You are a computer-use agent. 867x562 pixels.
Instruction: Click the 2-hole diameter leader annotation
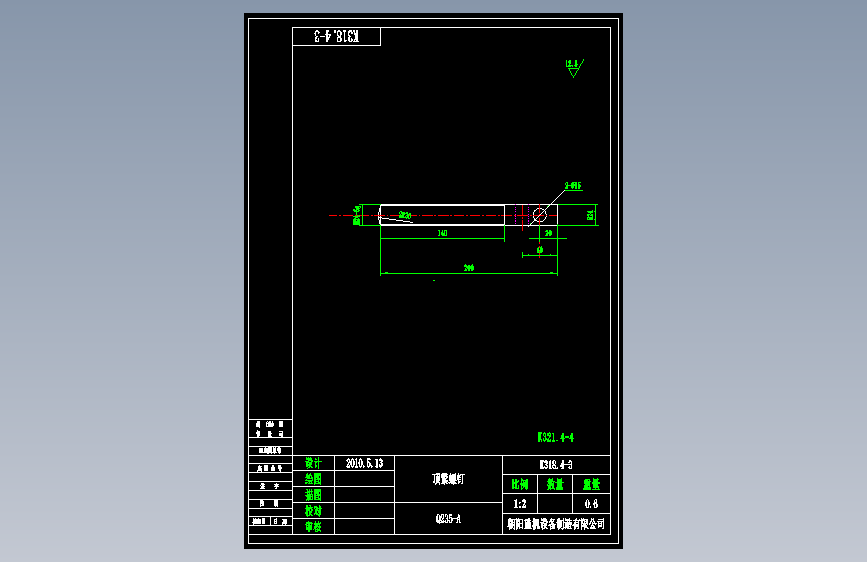573,186
